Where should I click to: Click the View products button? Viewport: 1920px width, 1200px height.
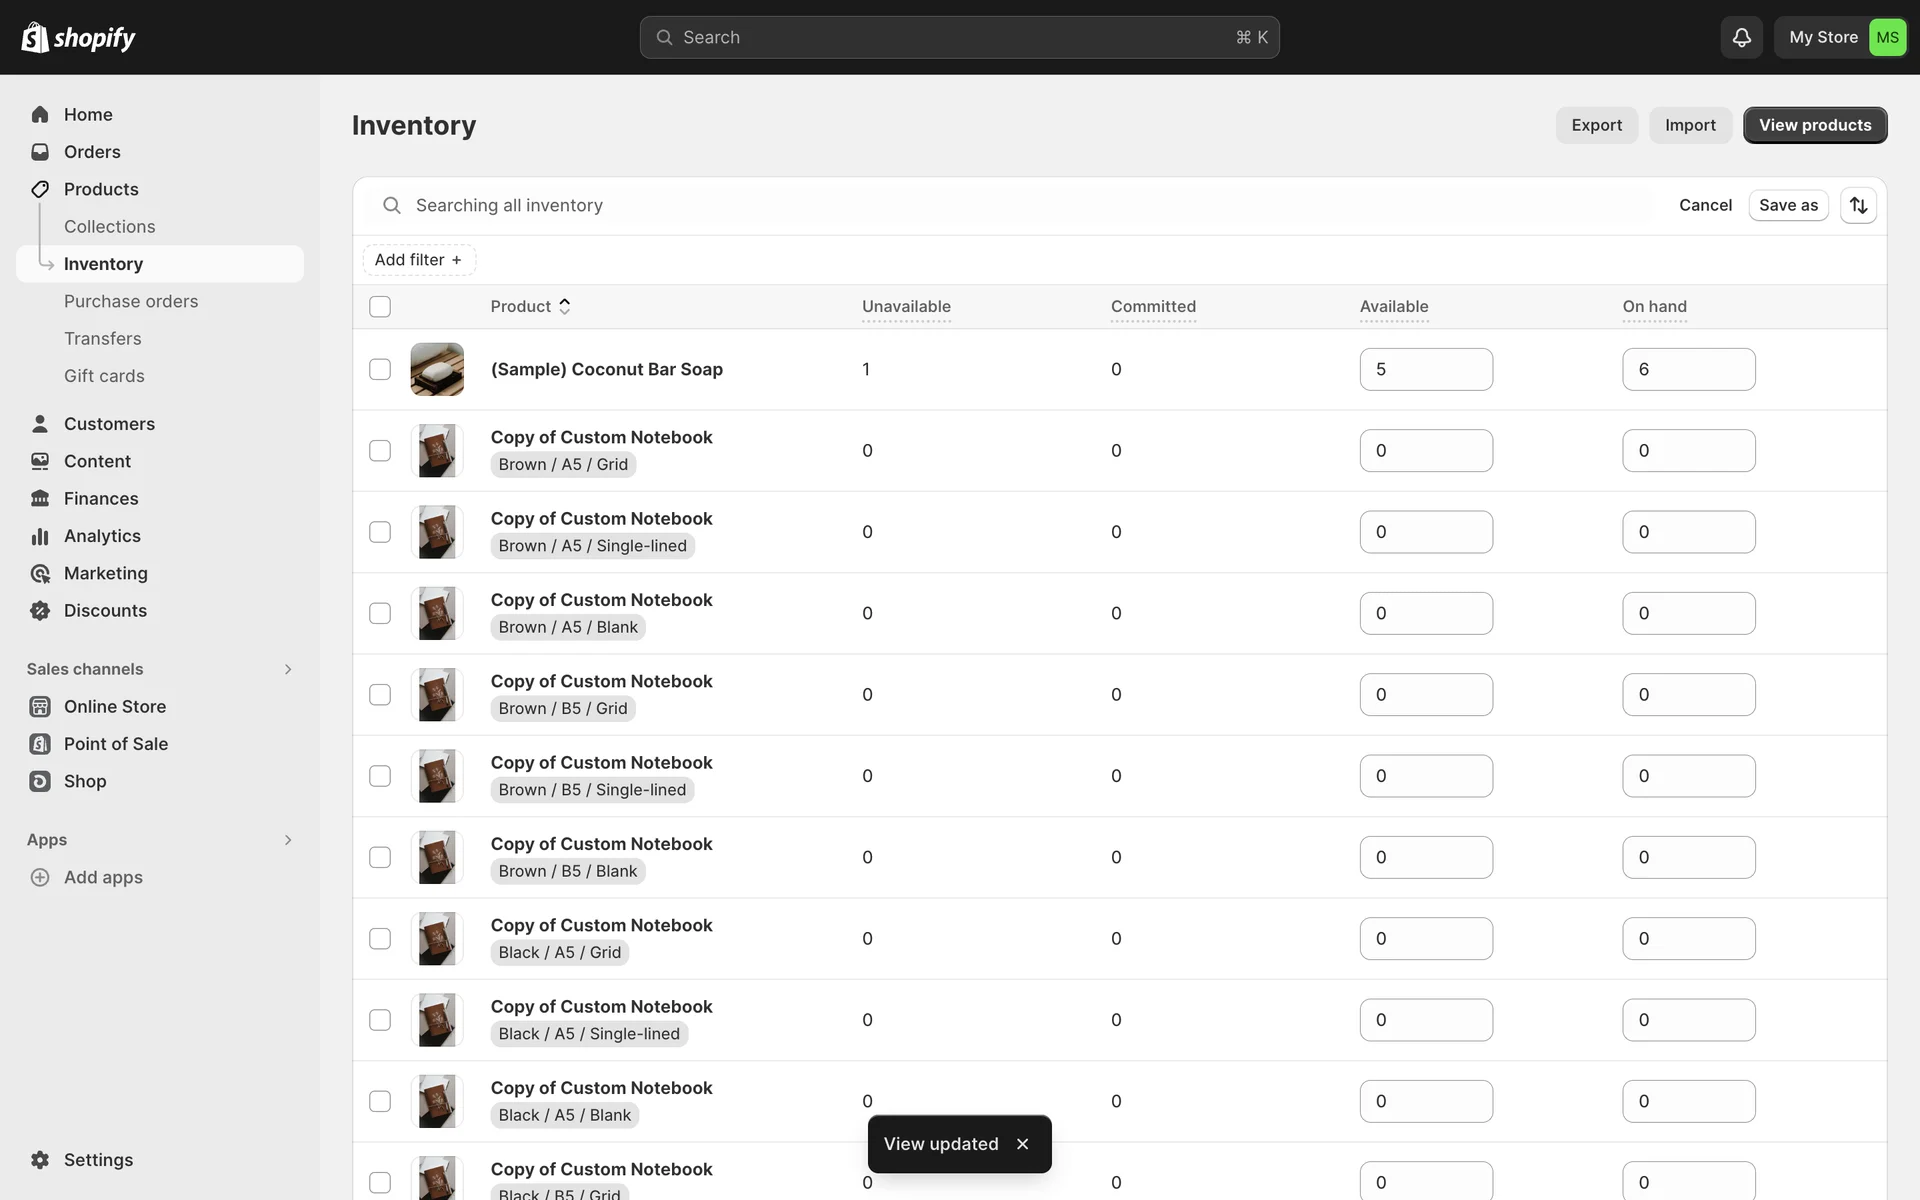[x=1814, y=125]
